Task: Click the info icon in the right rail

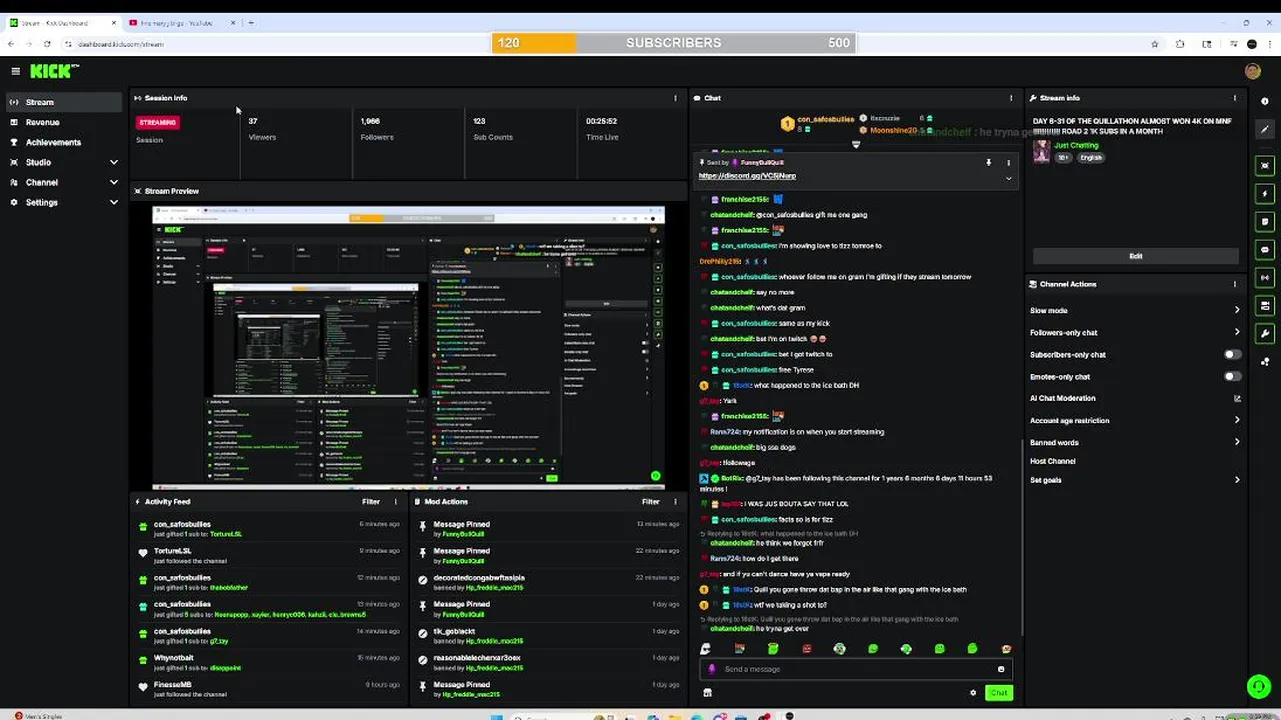Action: pos(1265,102)
